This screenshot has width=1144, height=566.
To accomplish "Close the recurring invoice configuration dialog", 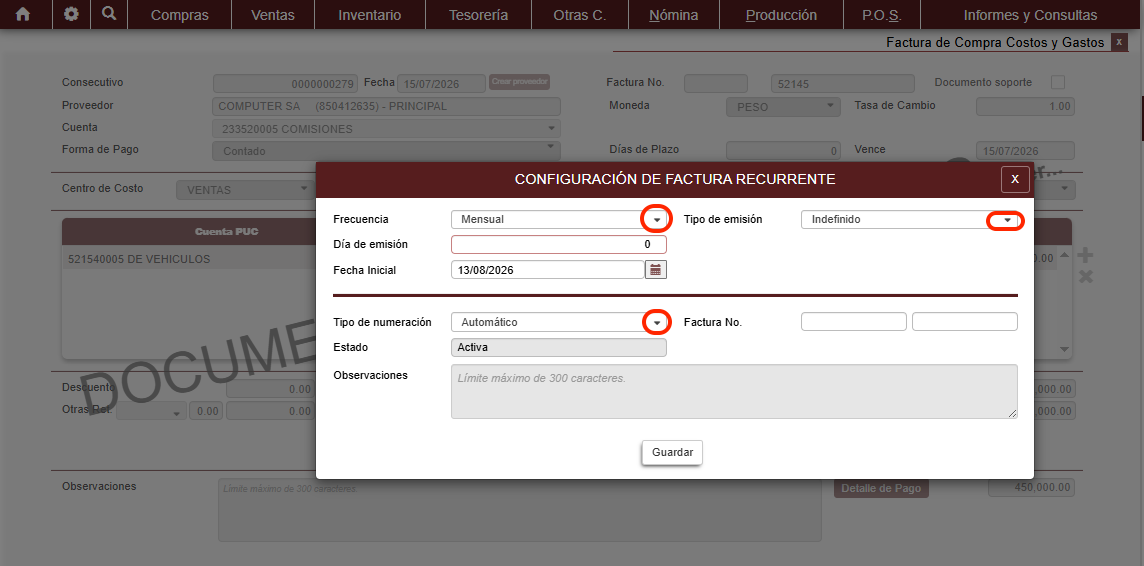I will 1015,179.
